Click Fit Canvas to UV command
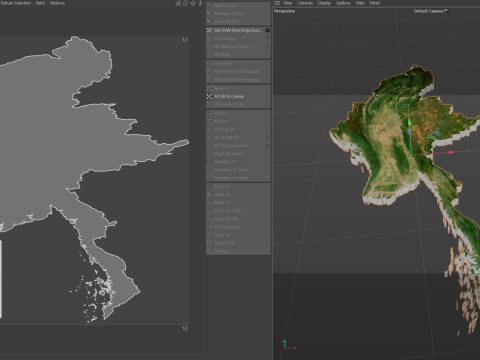Image resolution: width=480 pixels, height=360 pixels. click(238, 104)
